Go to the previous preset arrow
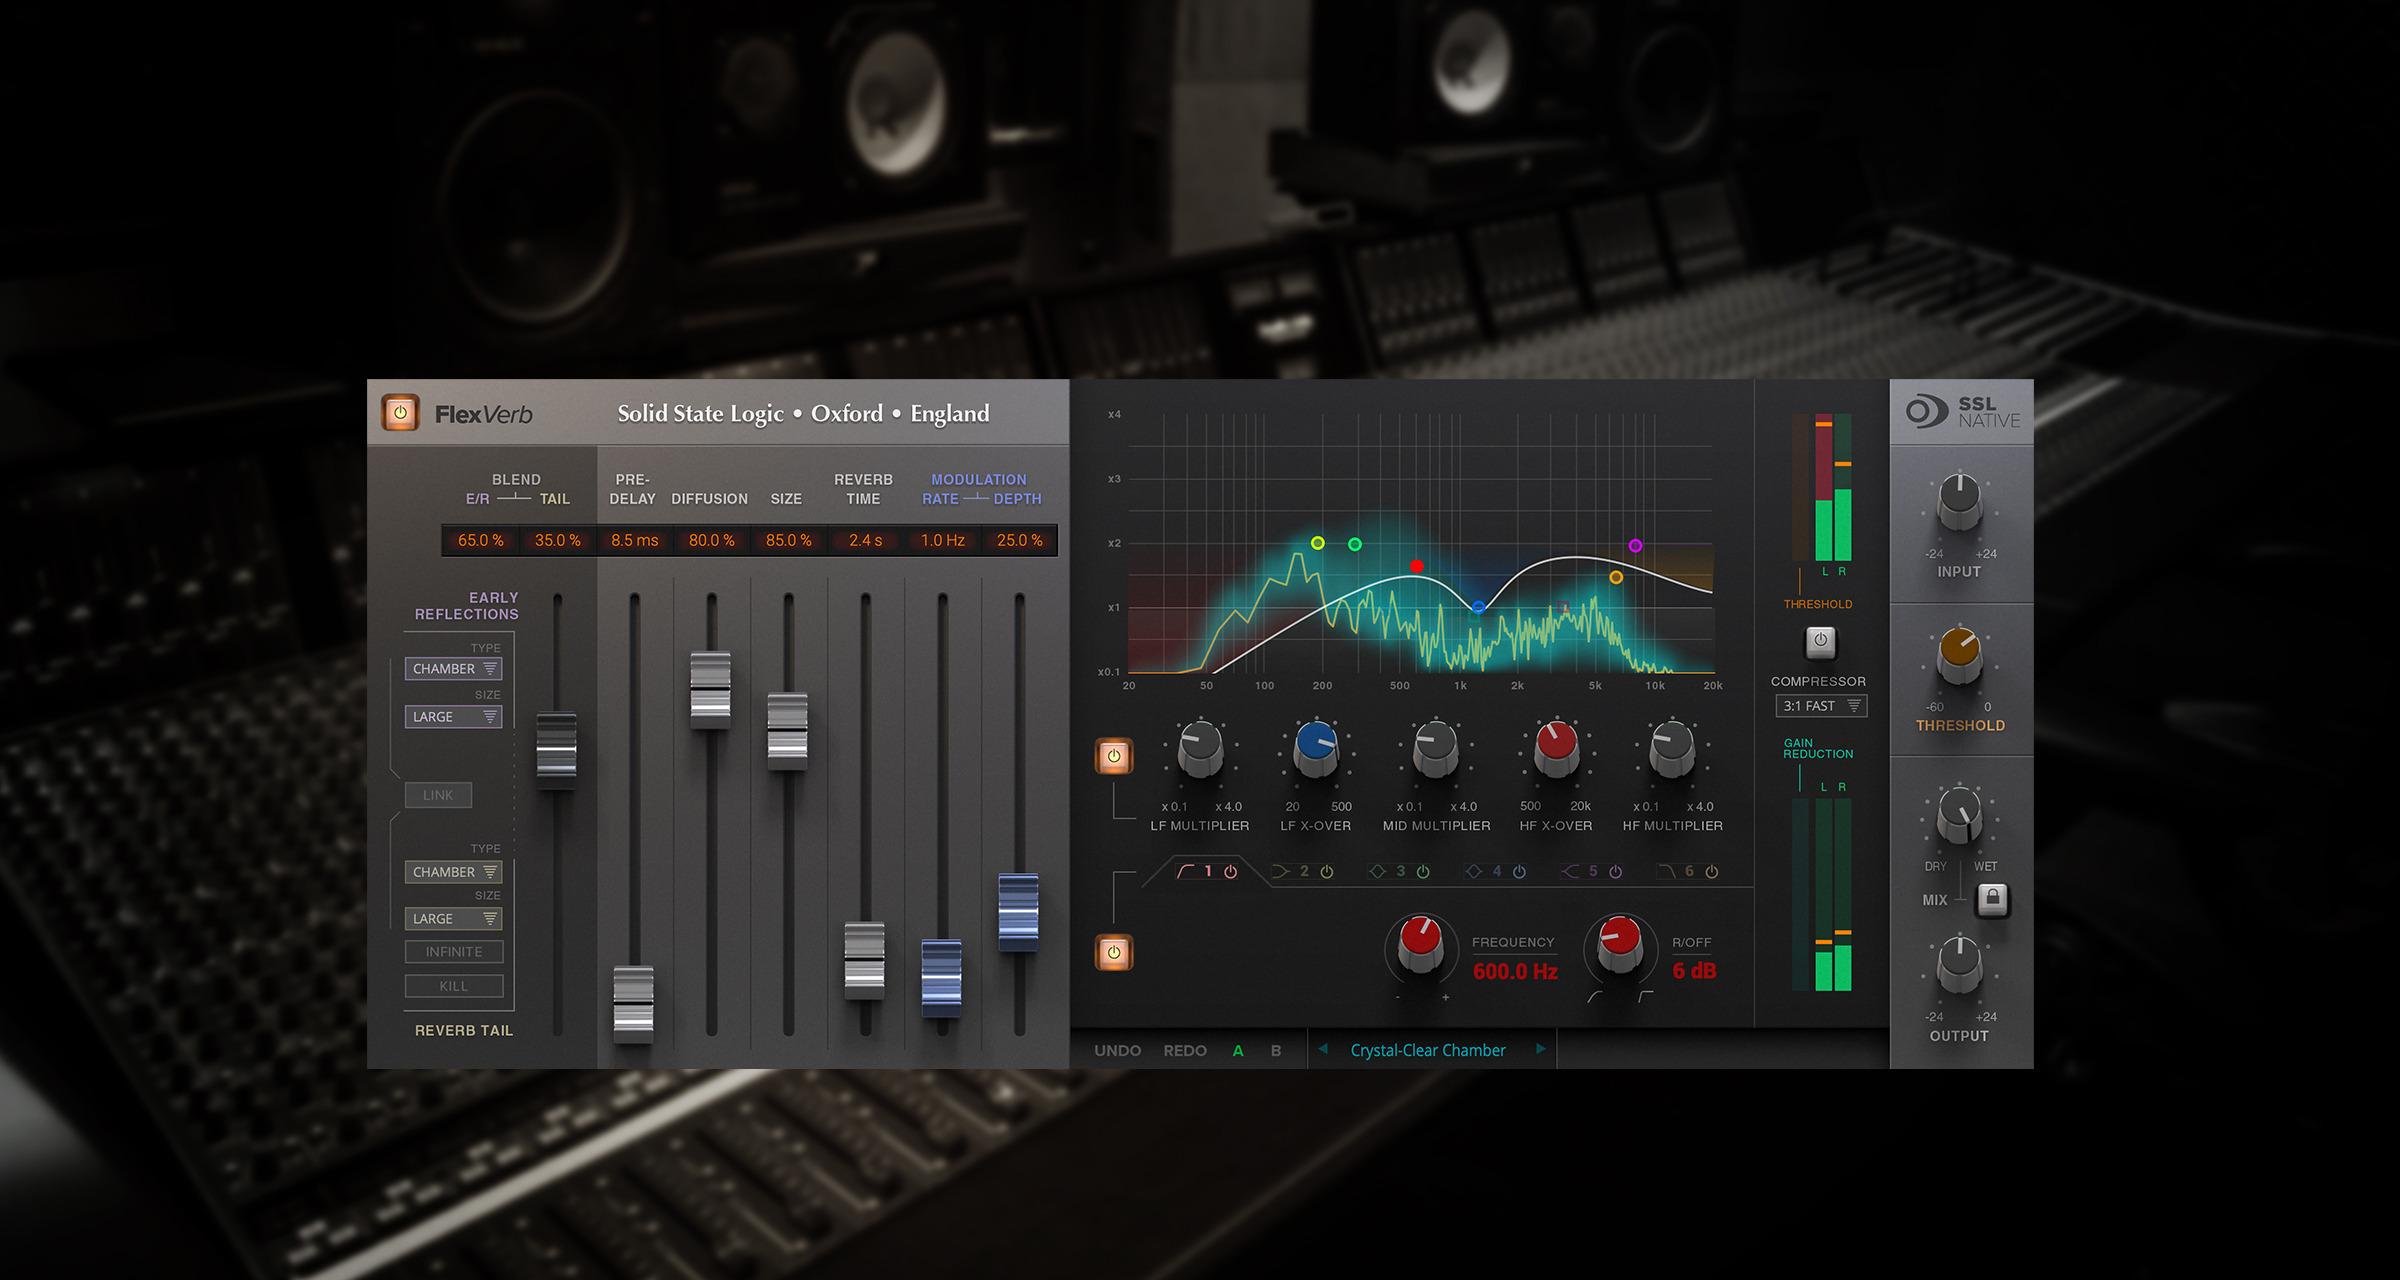The height and width of the screenshot is (1280, 2400). pos(1323,1049)
